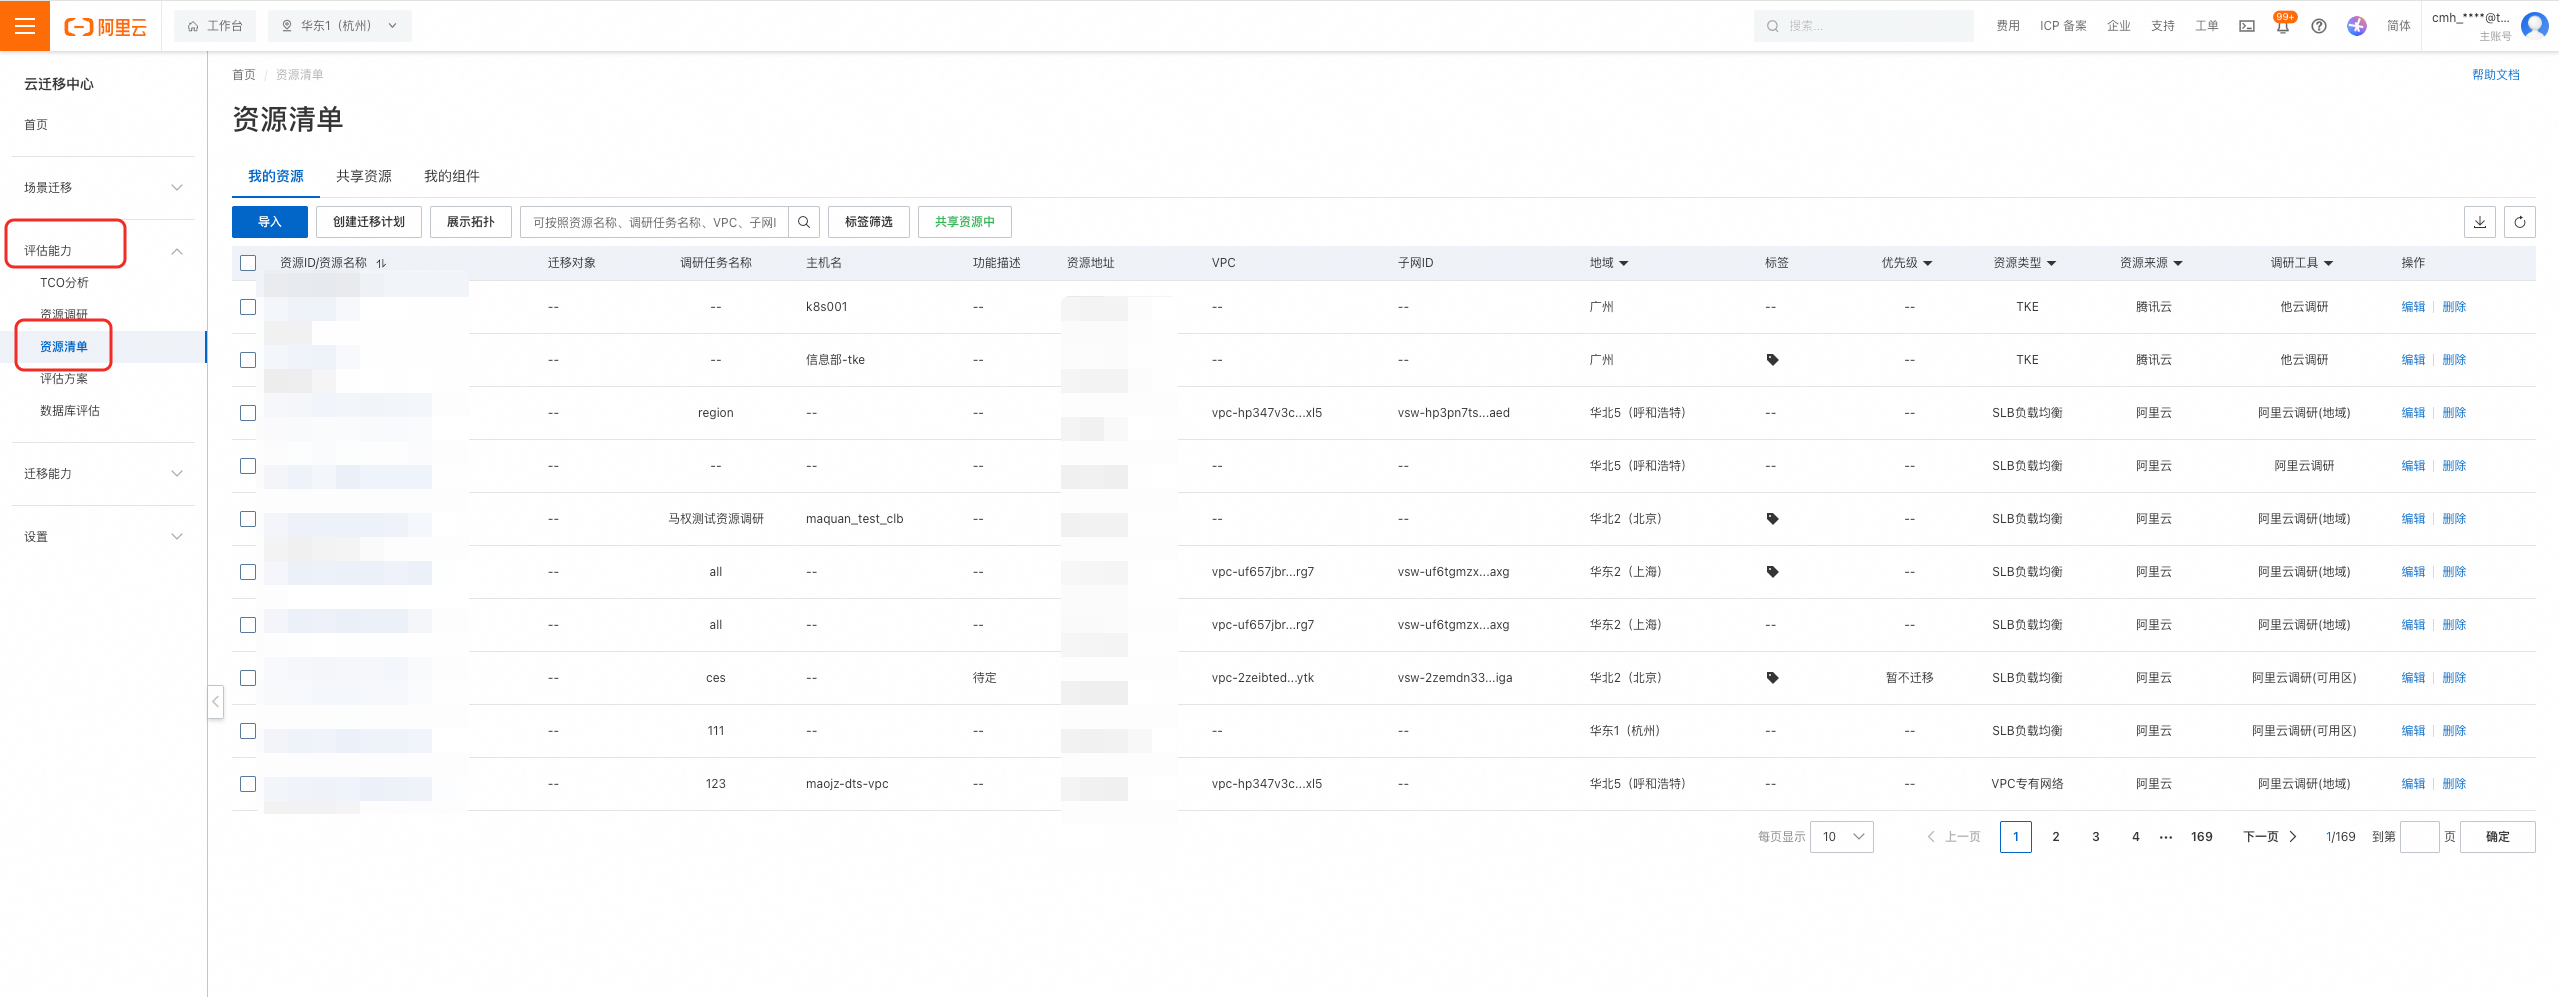This screenshot has height=997, width=2559.
Task: Check the 信息部-tke row checkbox
Action: (x=248, y=360)
